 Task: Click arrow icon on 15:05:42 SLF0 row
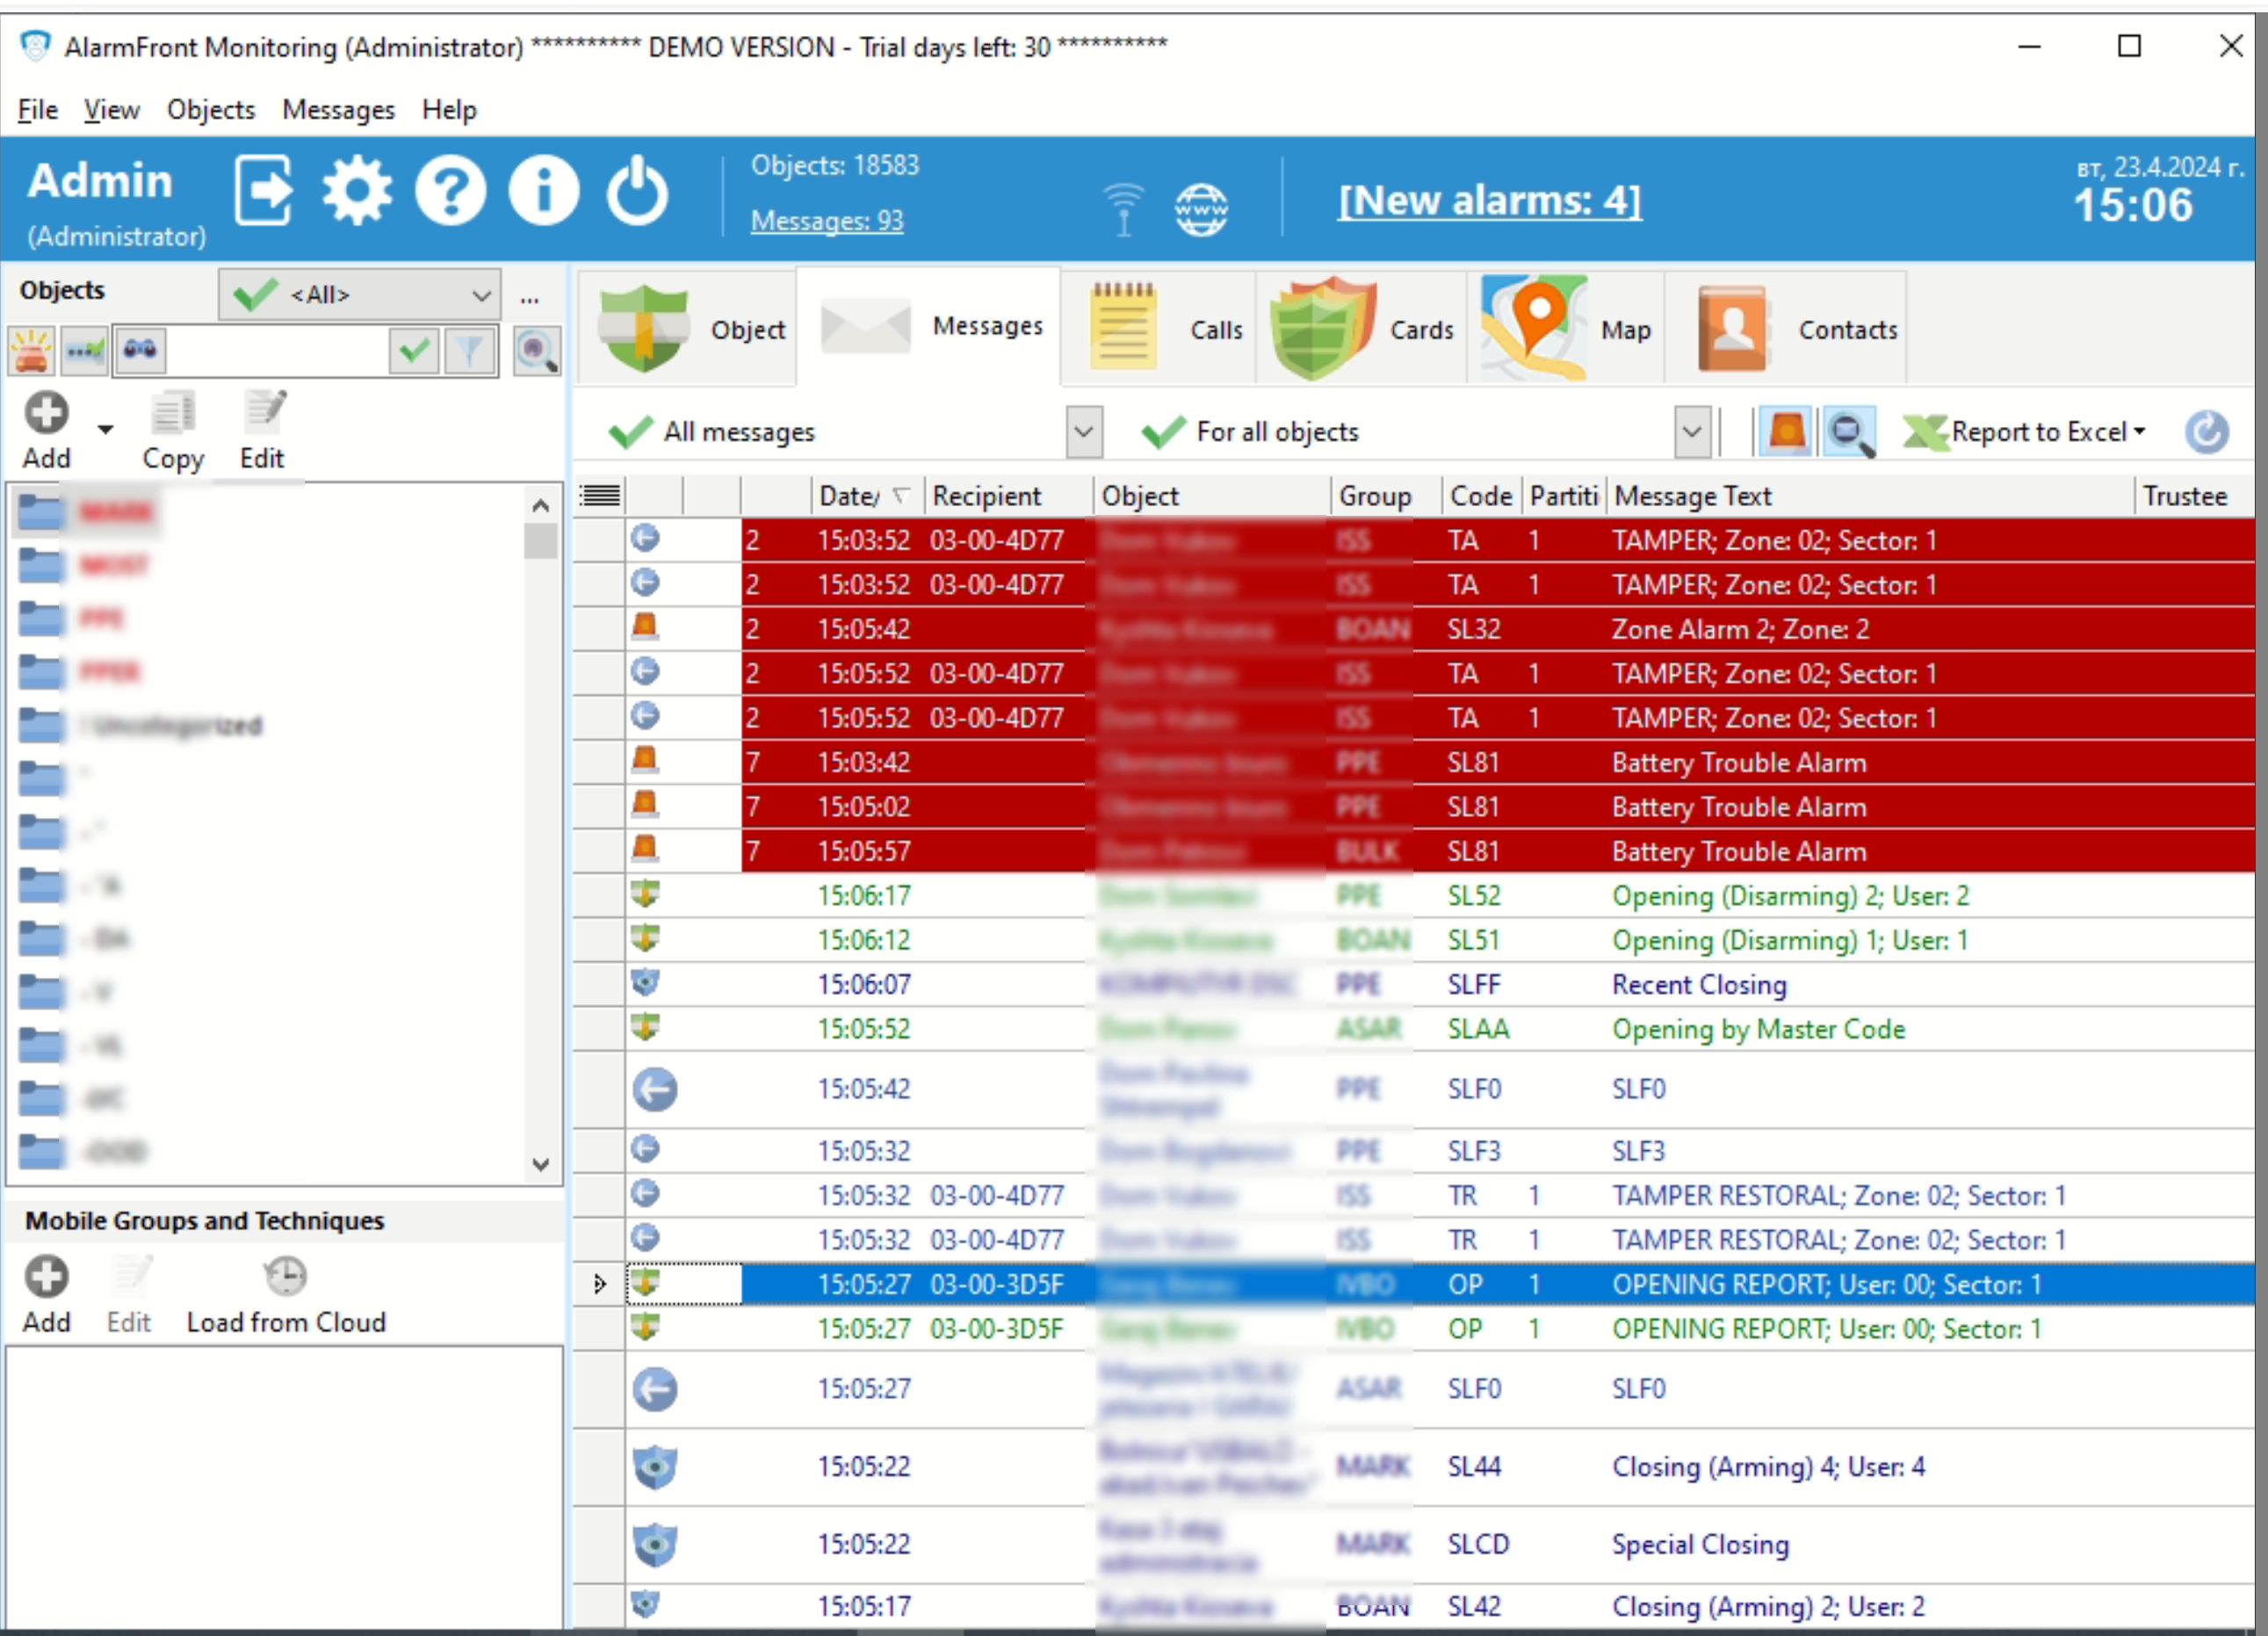pos(655,1089)
